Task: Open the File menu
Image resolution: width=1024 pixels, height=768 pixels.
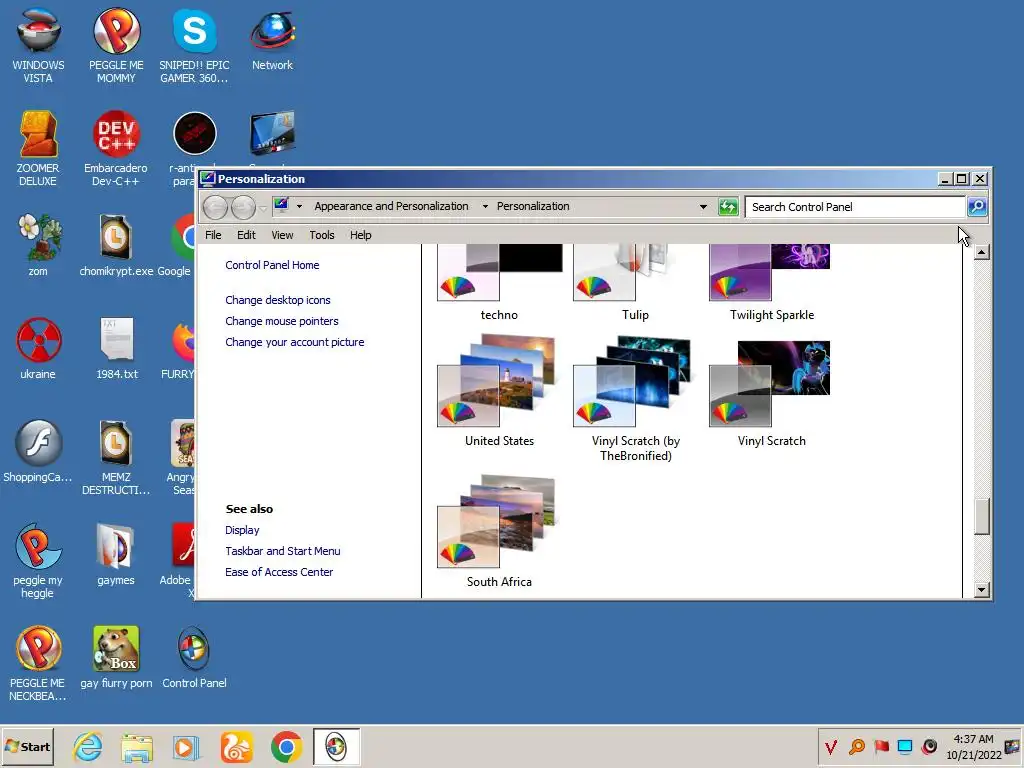Action: coord(213,235)
